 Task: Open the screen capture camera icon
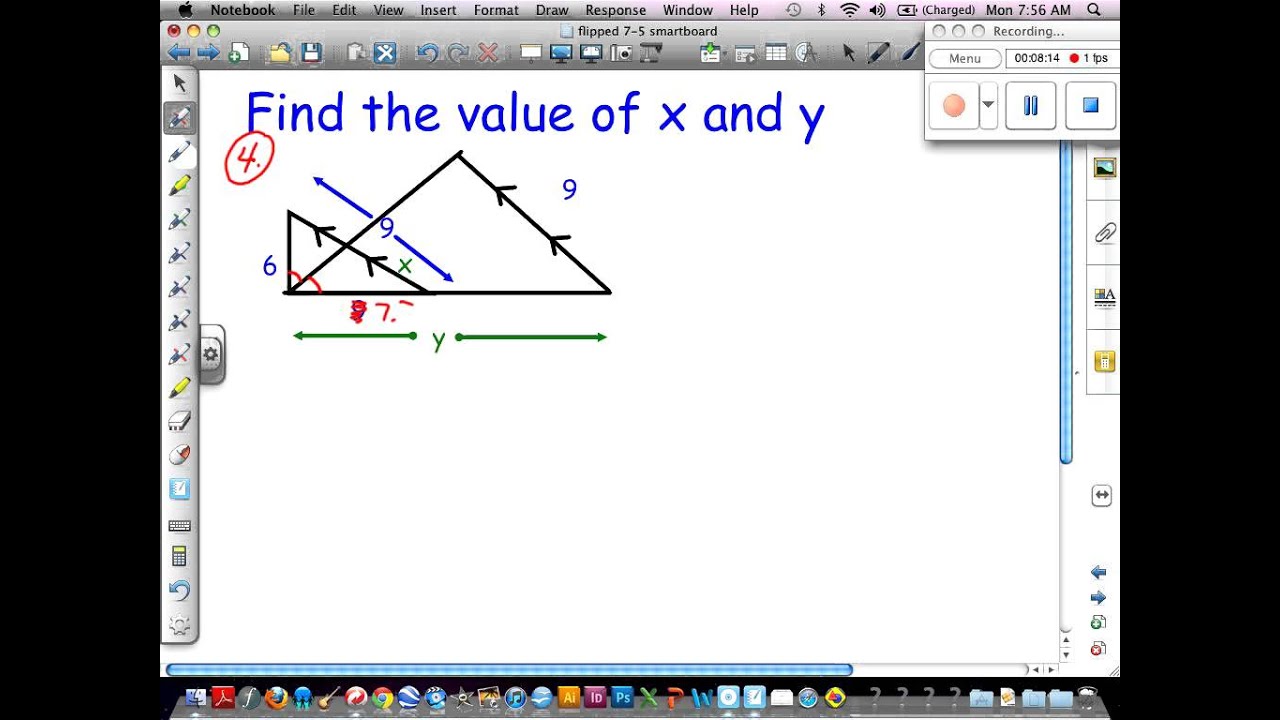pos(621,53)
